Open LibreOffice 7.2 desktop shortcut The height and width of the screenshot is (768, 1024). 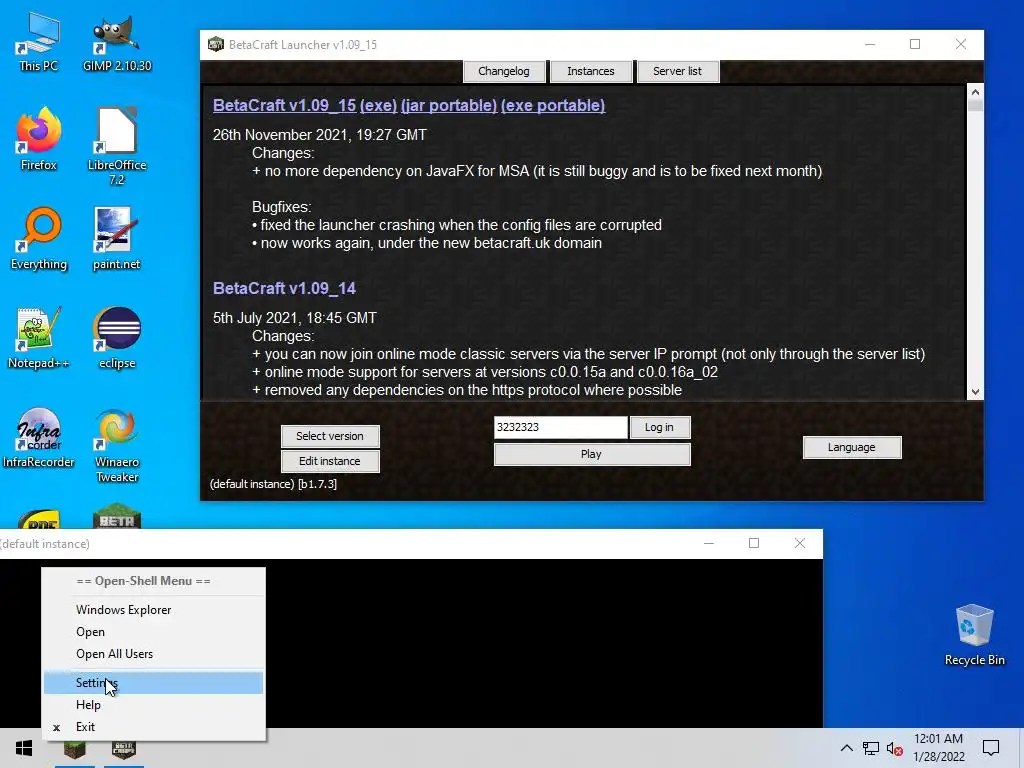(117, 146)
